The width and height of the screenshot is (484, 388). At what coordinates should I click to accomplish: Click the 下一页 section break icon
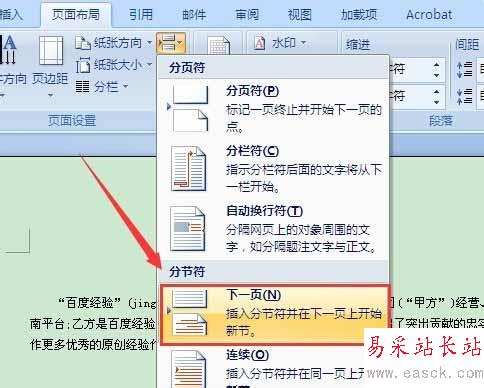pos(190,313)
